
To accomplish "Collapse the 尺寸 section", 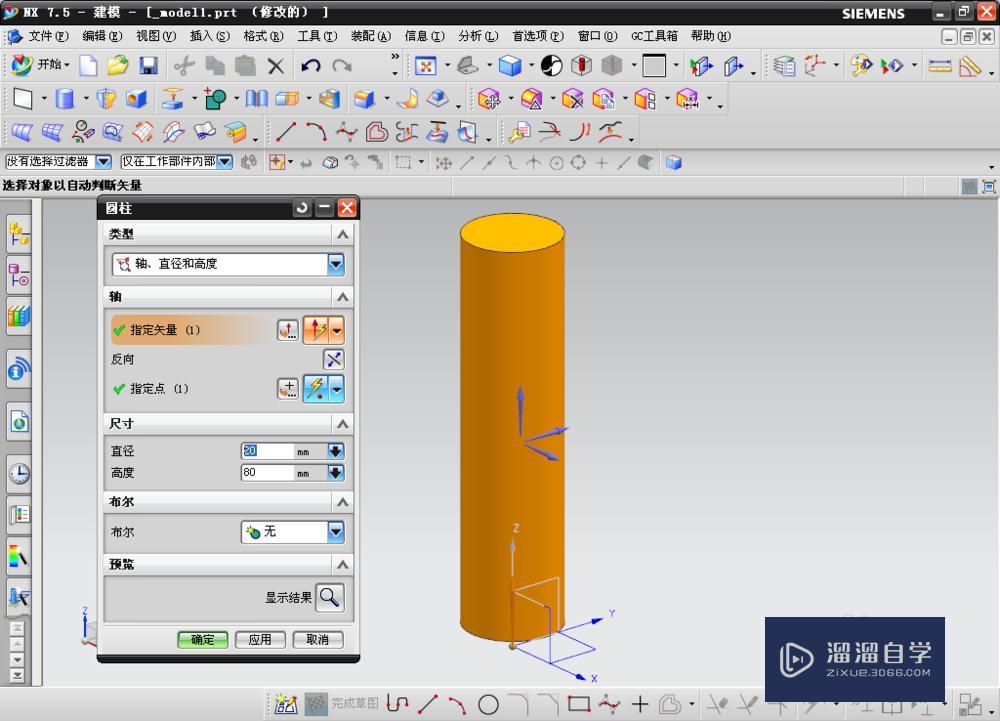I will pos(342,423).
